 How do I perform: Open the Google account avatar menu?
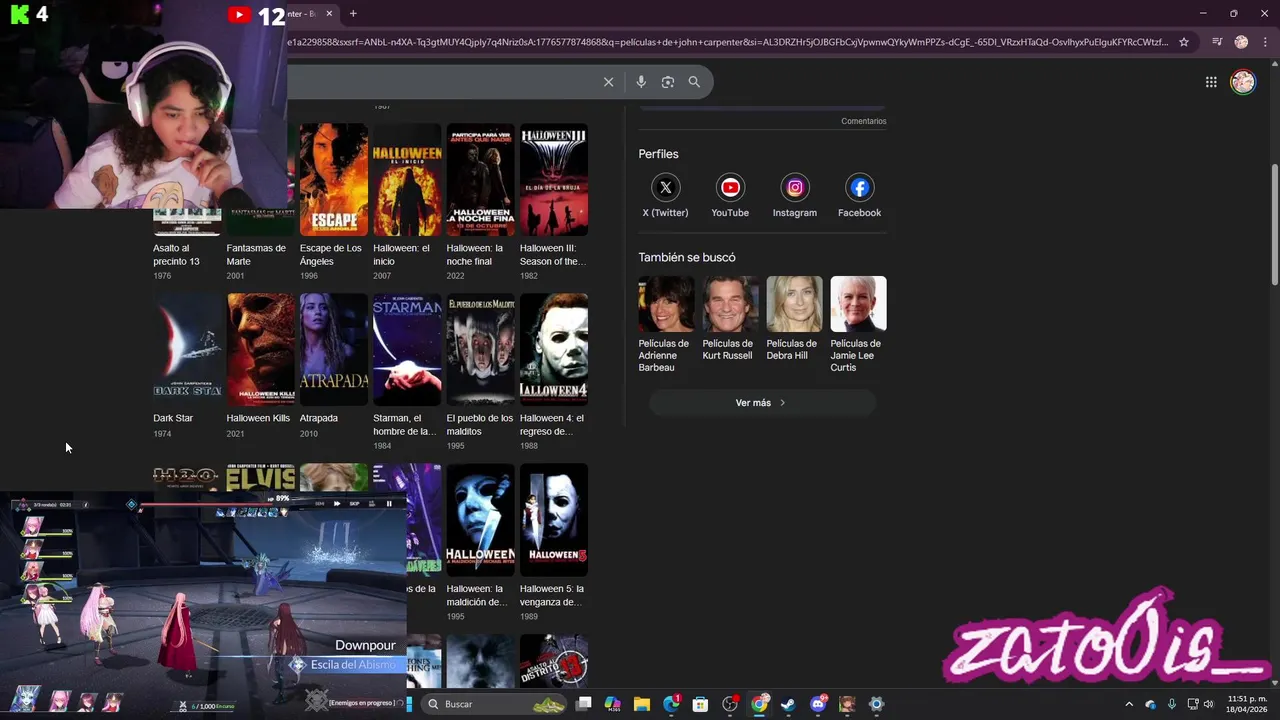(x=1243, y=82)
